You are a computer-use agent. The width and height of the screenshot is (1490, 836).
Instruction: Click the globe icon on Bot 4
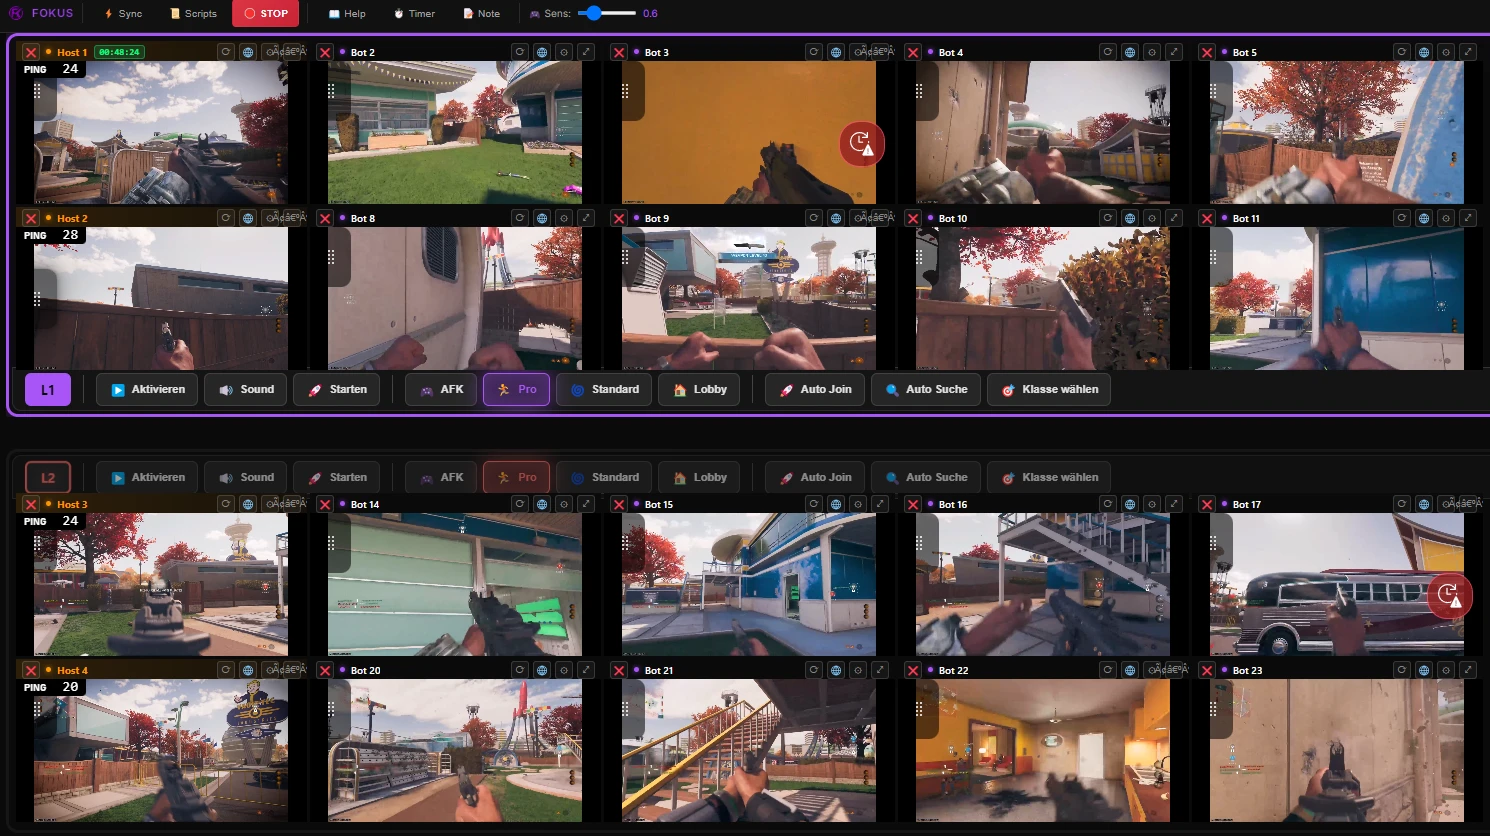[1130, 52]
